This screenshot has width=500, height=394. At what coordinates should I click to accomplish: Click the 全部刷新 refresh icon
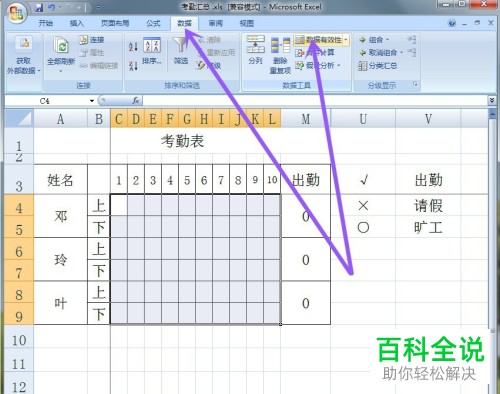coord(61,45)
